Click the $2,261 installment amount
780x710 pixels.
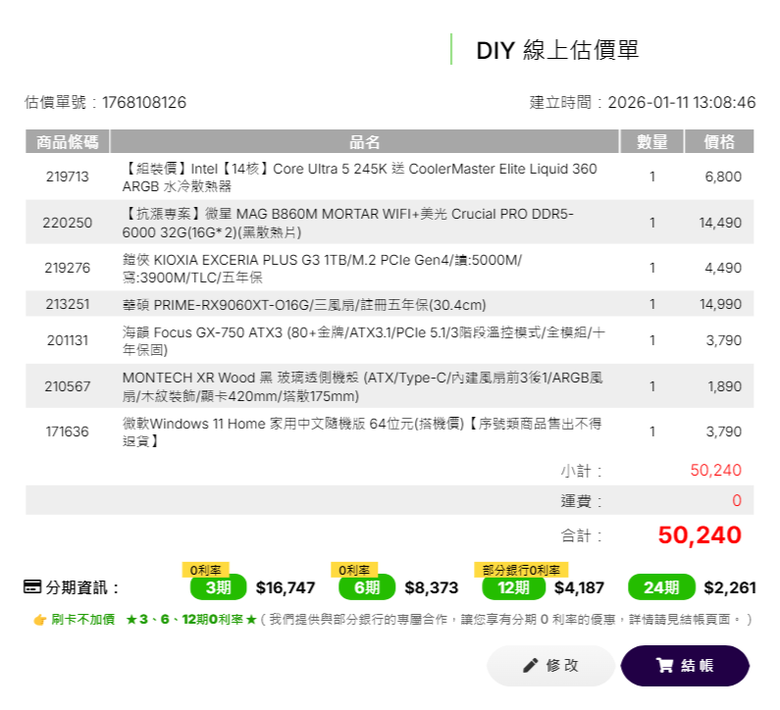[x=730, y=588]
